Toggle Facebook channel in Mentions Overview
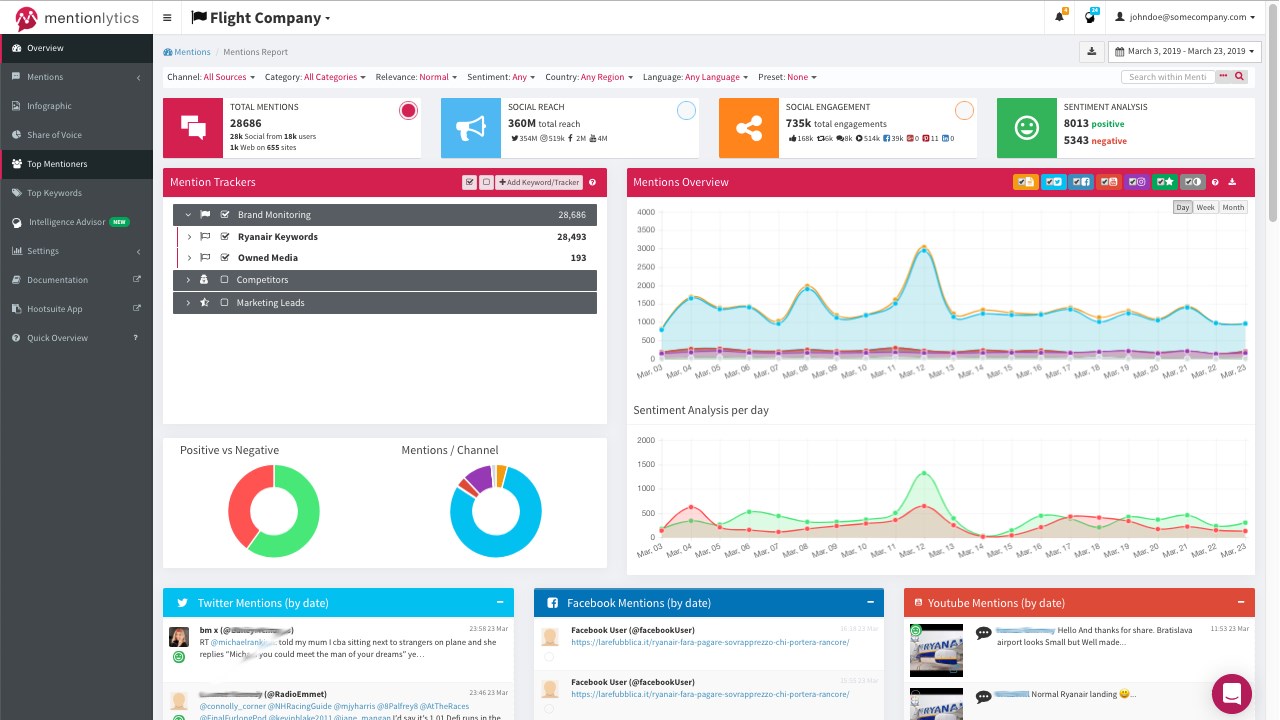 [1081, 182]
